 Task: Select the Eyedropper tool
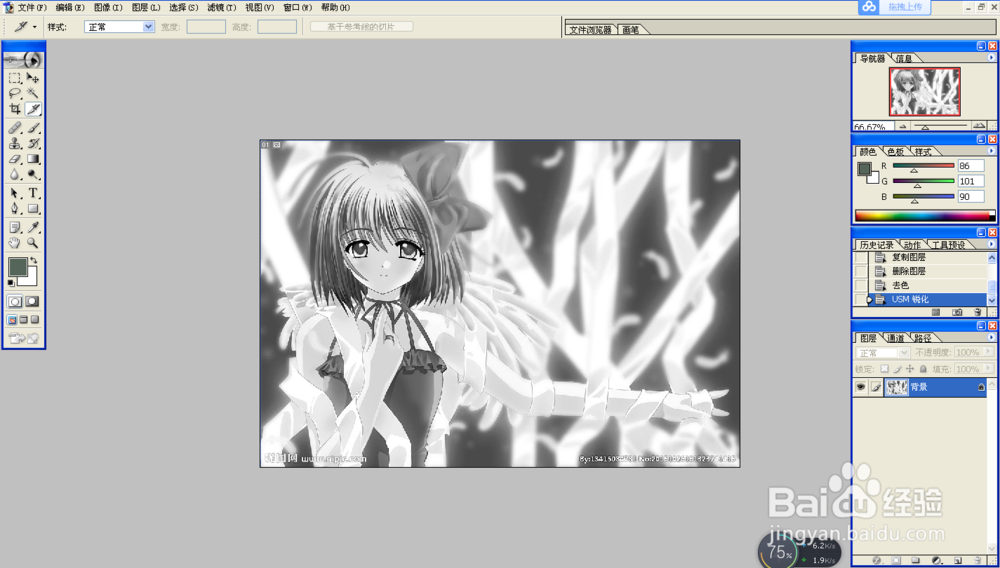coord(33,227)
